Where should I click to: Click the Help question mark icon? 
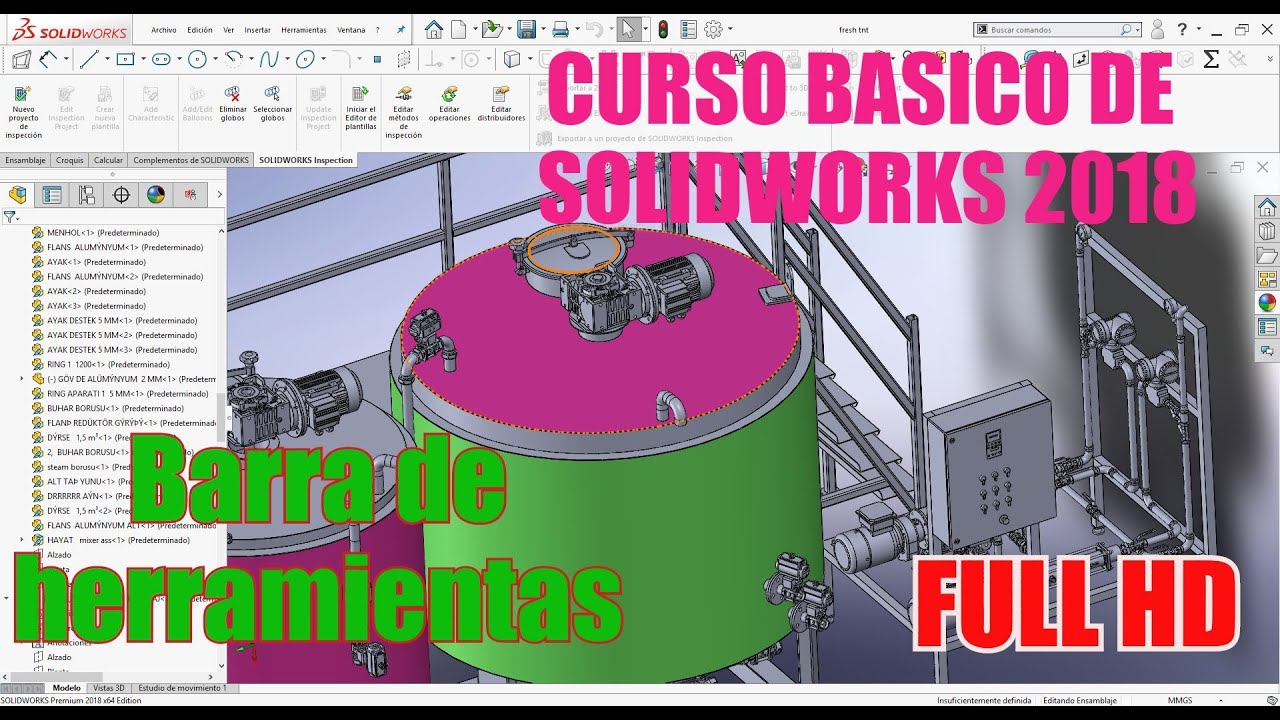coord(1182,29)
